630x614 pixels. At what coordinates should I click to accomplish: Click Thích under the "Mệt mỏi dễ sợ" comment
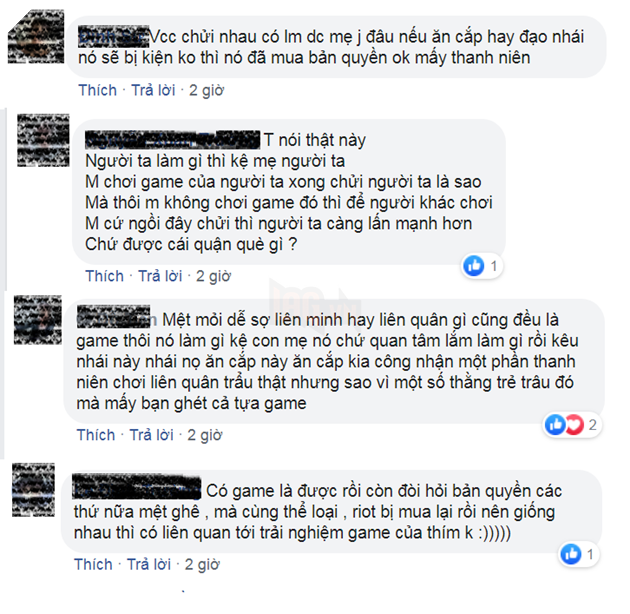pyautogui.click(x=96, y=435)
